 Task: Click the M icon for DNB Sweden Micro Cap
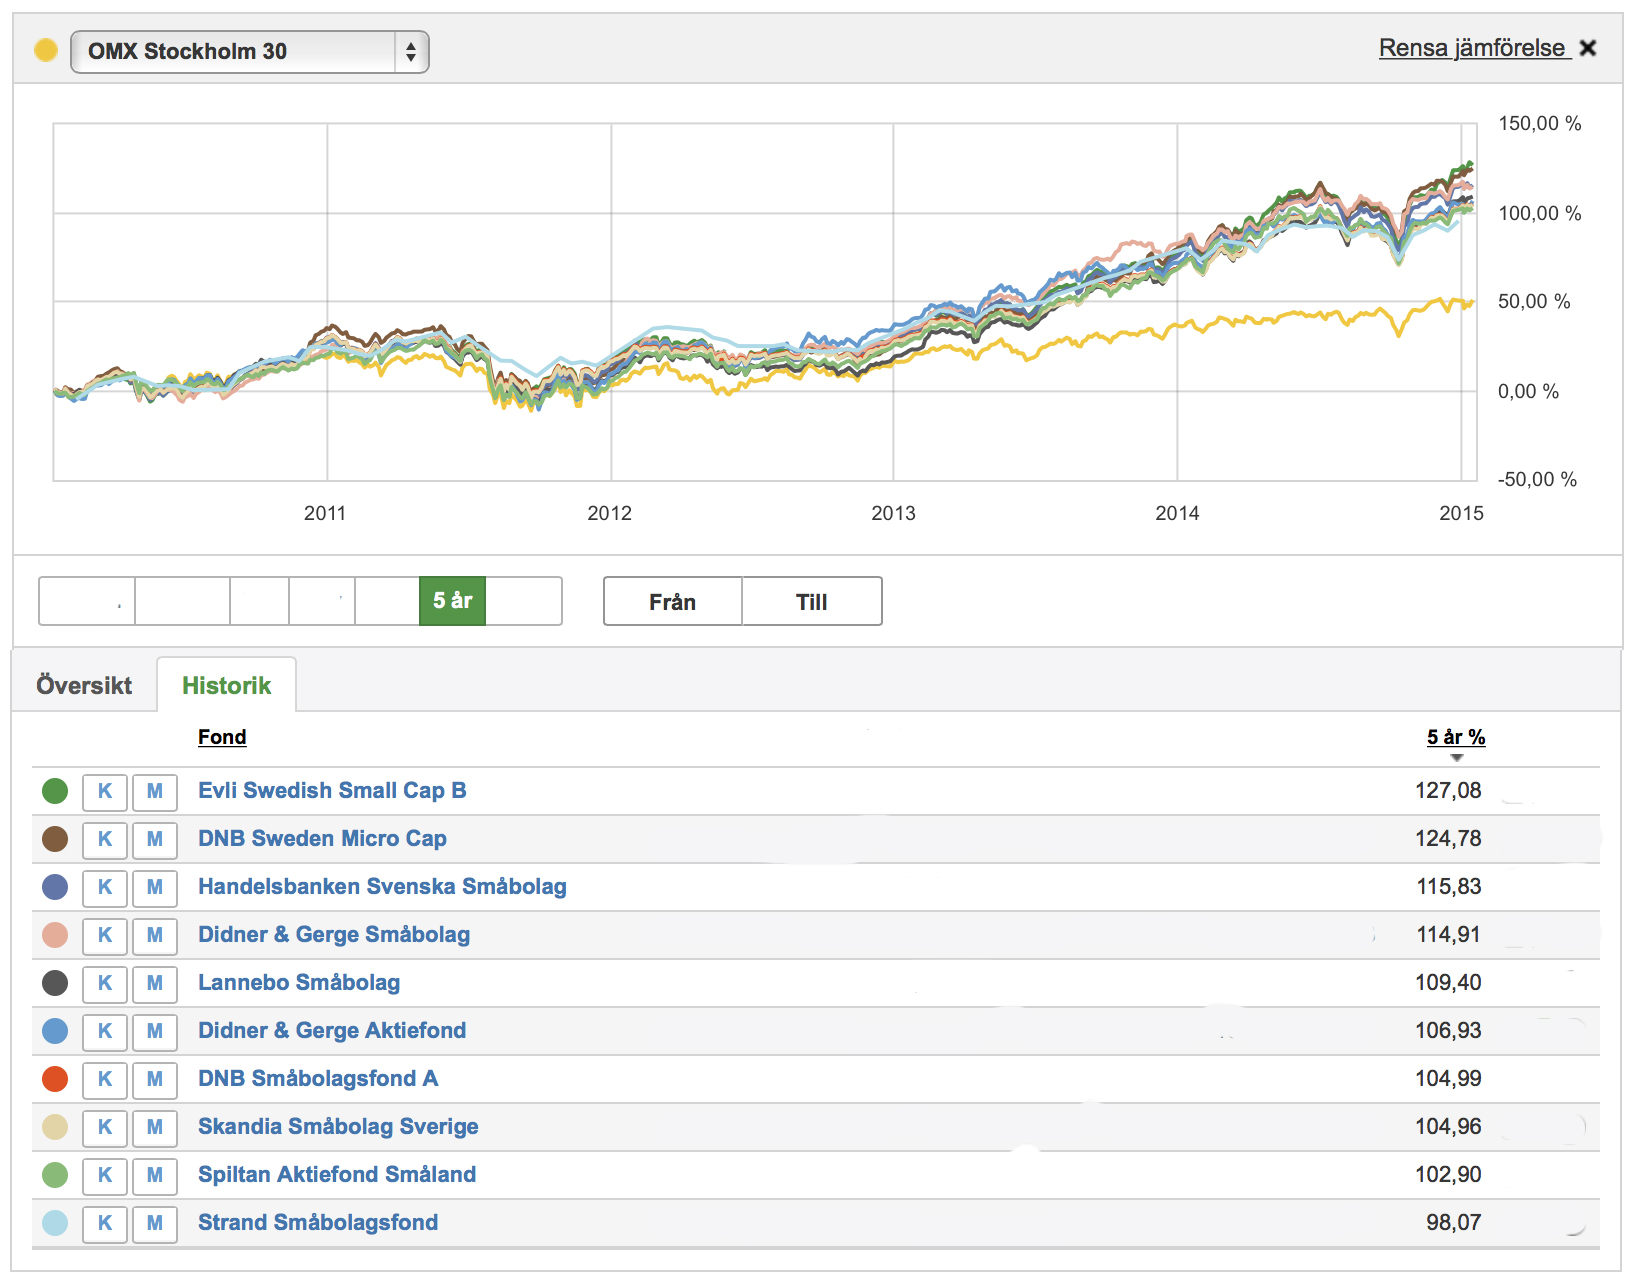(155, 839)
